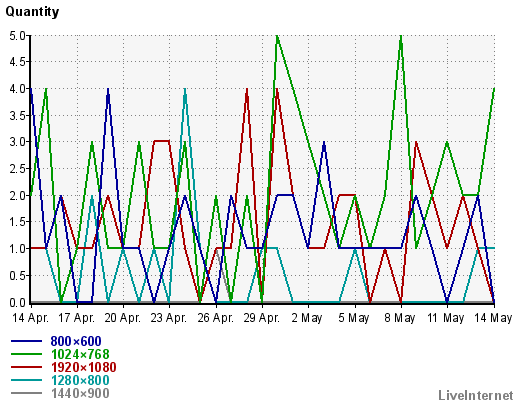Screen dimensions: 520x405
Task: Click the 23 Apr. date axis label
Action: point(169,318)
